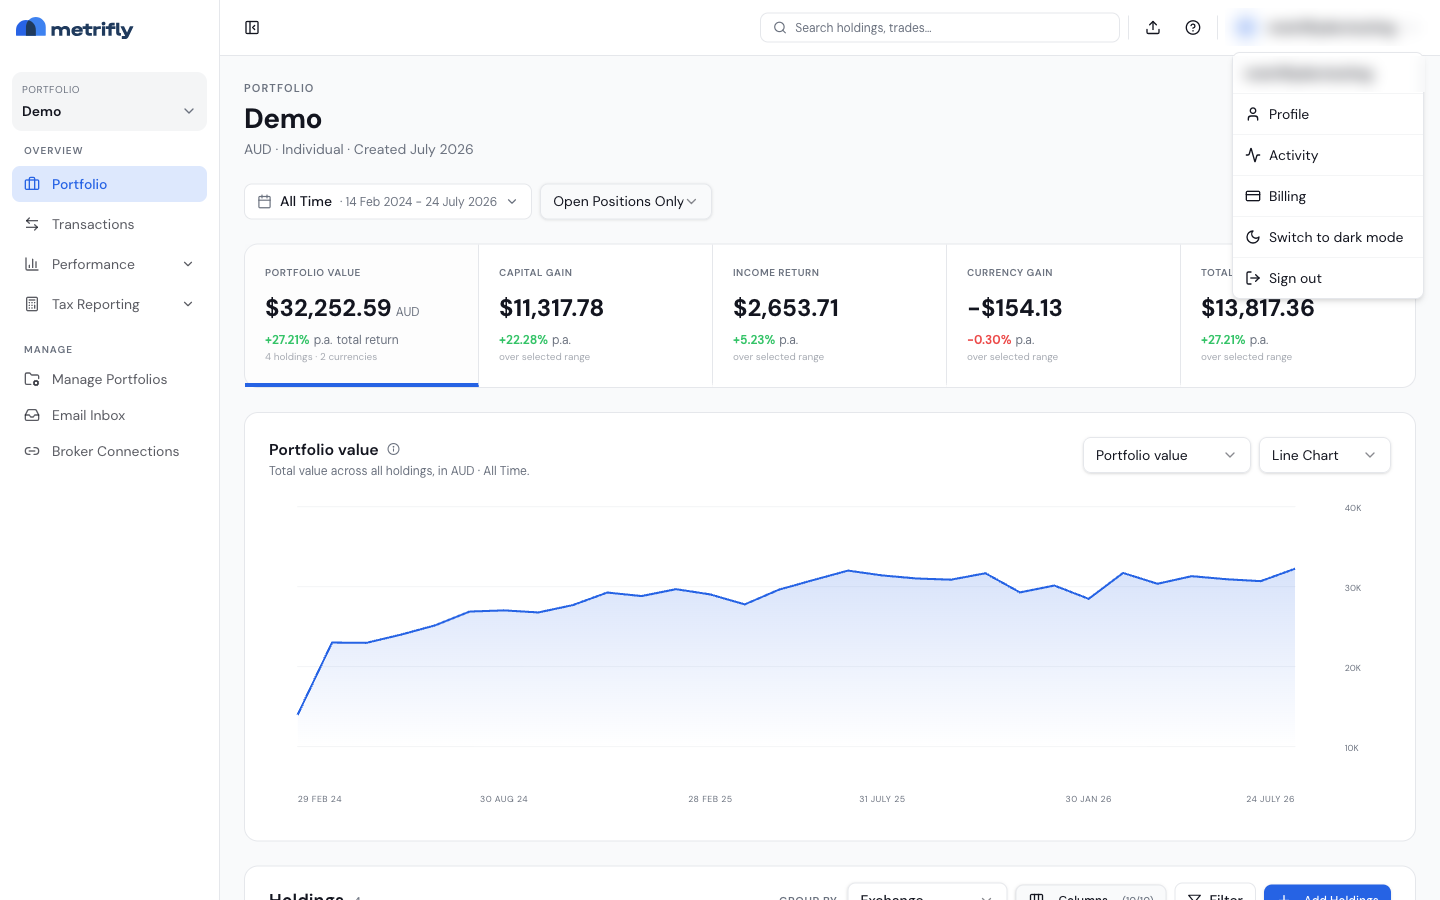Screen dimensions: 1440x900
Task: Open the Portfolio value metric dropdown
Action: pos(1167,455)
